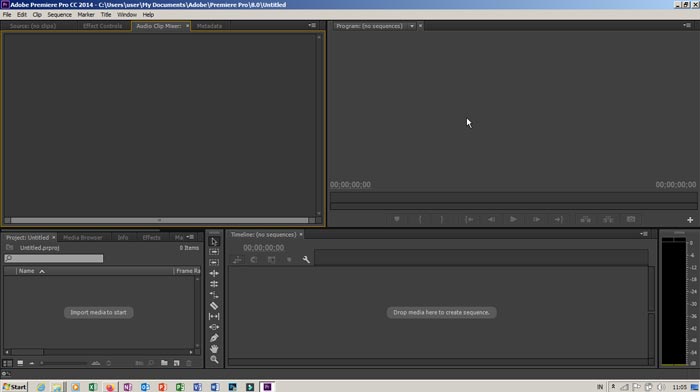The width and height of the screenshot is (700, 392).
Task: Open the Program monitor panel flyout menu
Action: 687,25
